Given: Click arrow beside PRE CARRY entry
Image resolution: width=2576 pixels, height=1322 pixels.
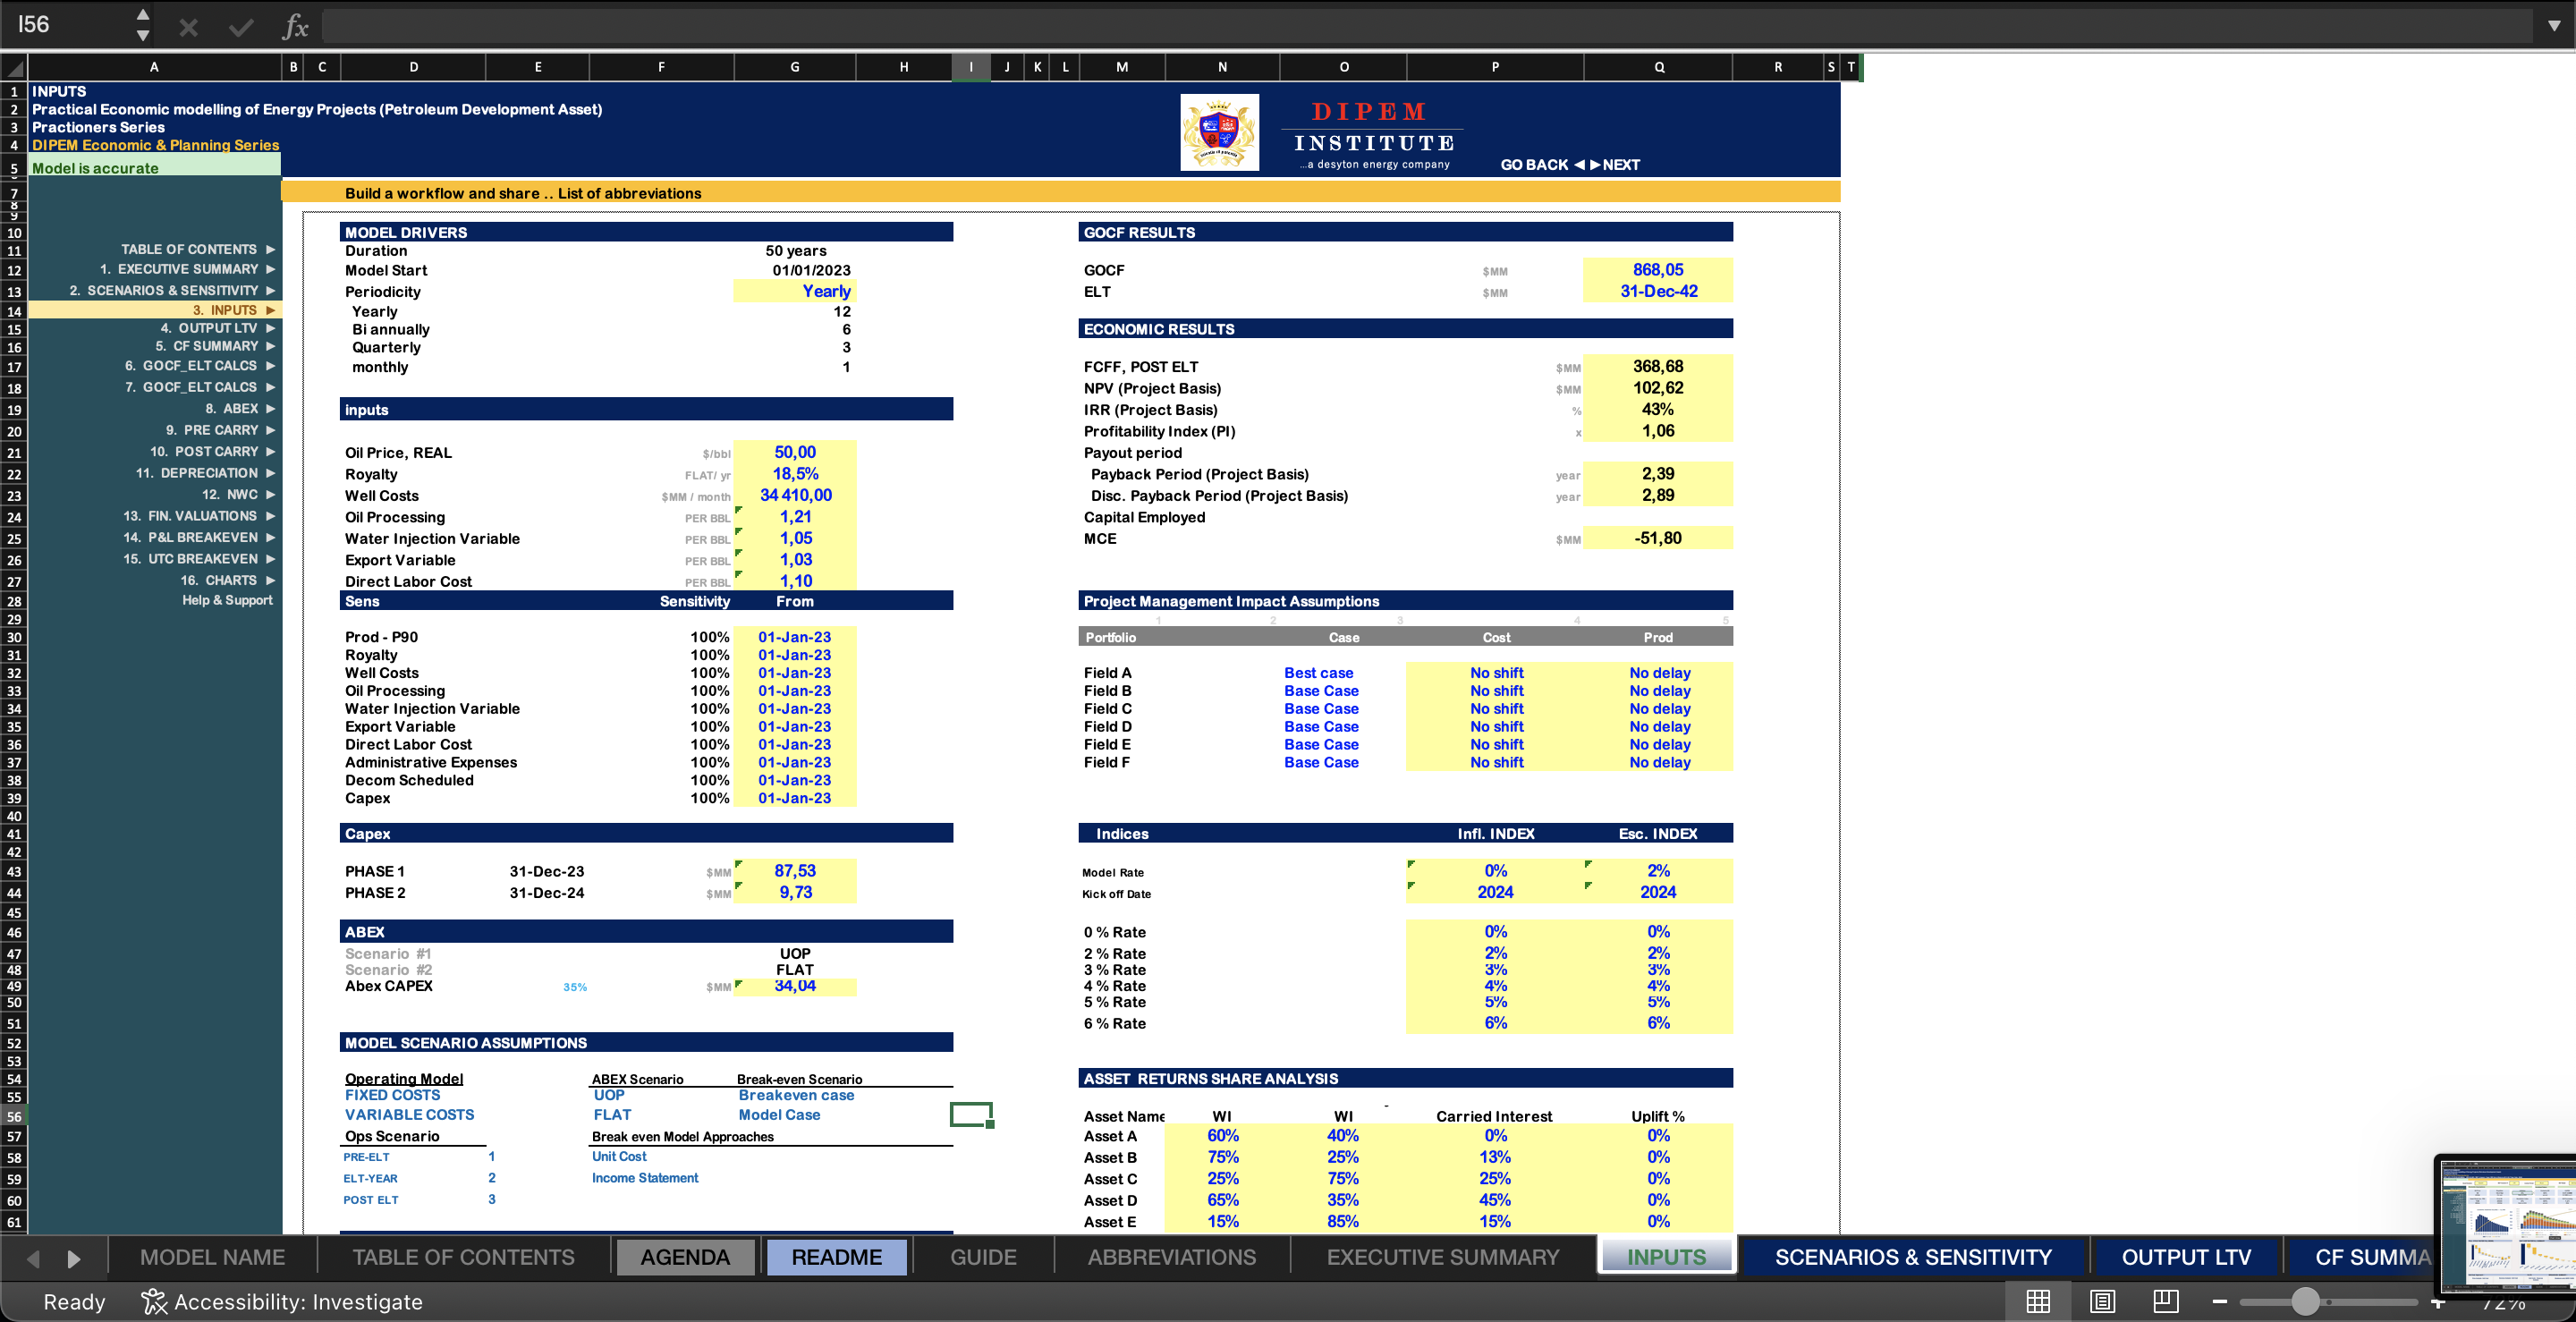Looking at the screenshot, I should [x=270, y=430].
